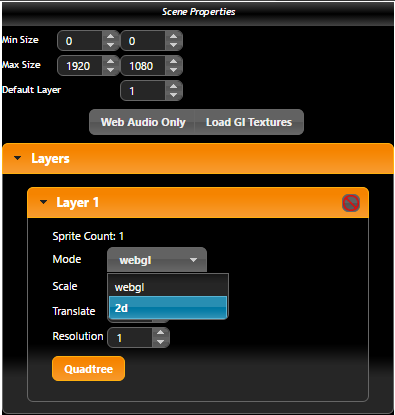Decrease the Default Layer value

coord(173,95)
